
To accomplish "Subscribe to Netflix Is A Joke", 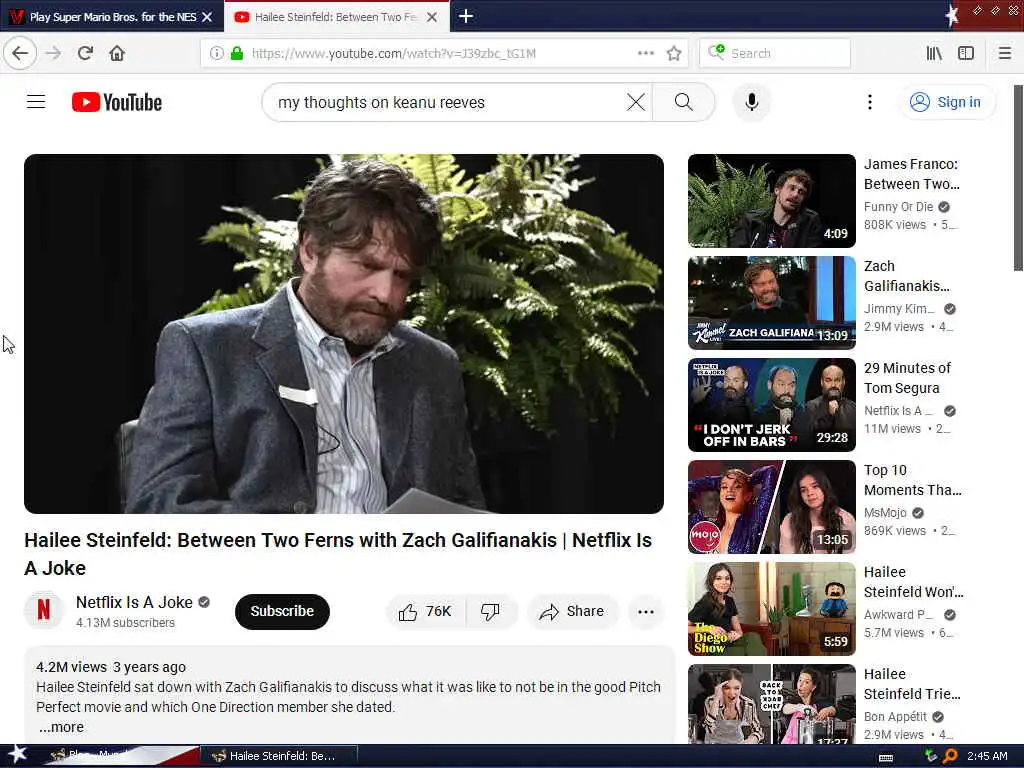I will pos(282,611).
